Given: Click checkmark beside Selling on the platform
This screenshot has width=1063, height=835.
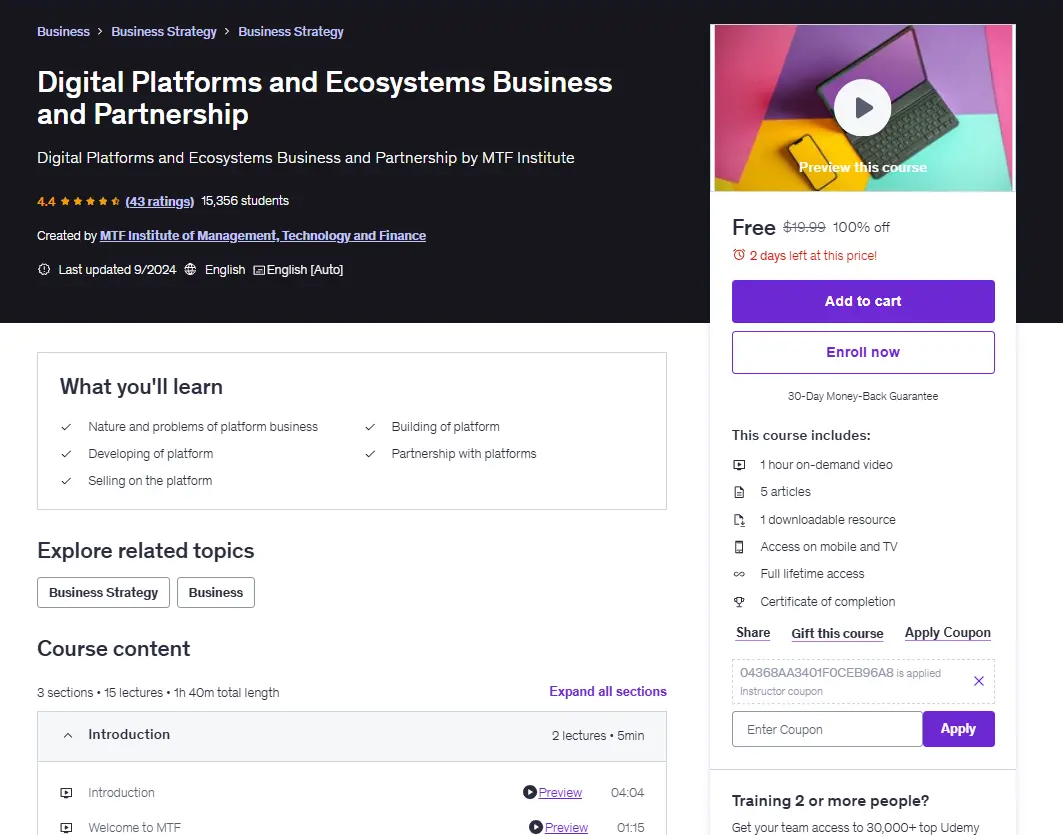Looking at the screenshot, I should click(x=66, y=481).
